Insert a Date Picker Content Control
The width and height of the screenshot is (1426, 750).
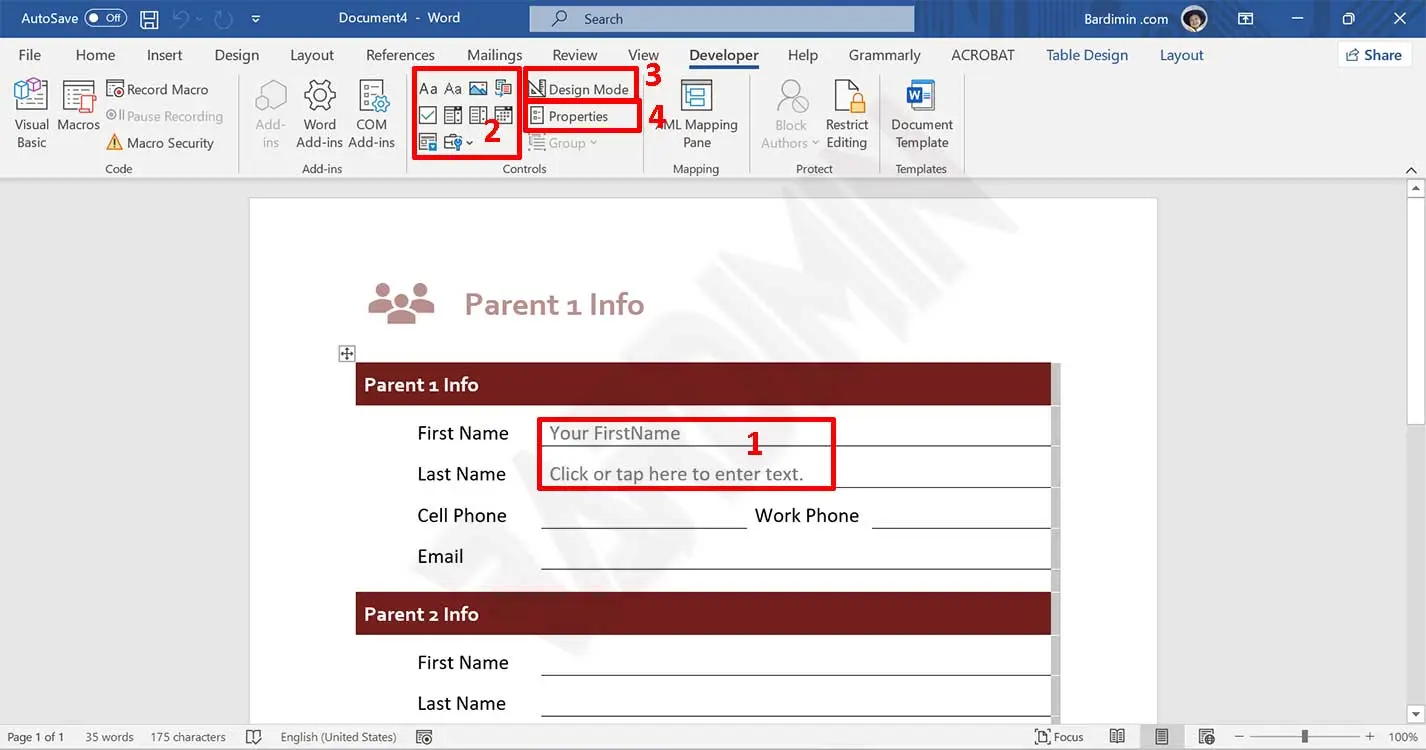(x=503, y=116)
